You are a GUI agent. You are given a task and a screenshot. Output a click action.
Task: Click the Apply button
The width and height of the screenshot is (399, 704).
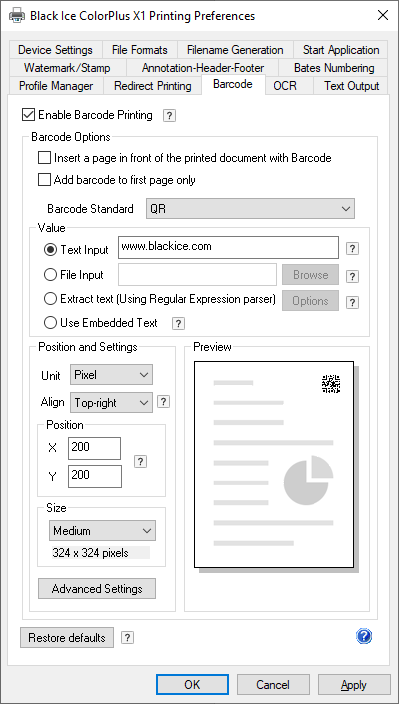[354, 685]
